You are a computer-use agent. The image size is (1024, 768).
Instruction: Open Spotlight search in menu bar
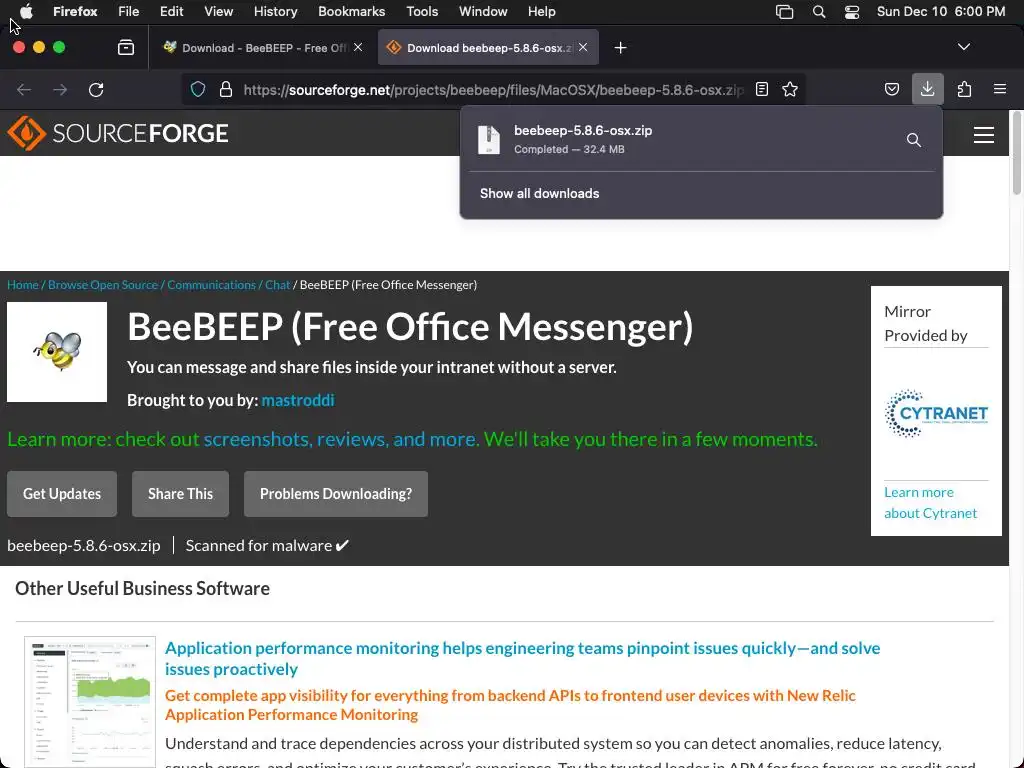818,12
